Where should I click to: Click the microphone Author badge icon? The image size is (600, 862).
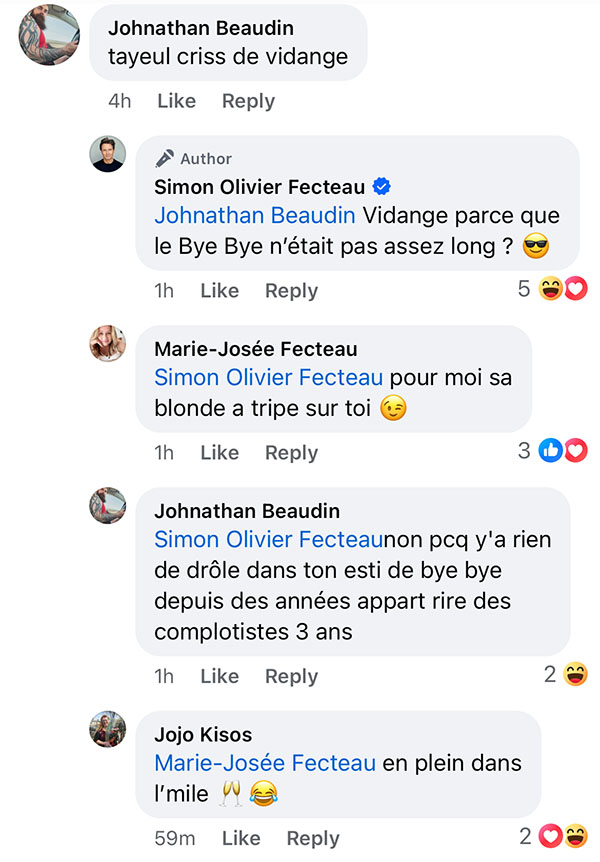[164, 158]
